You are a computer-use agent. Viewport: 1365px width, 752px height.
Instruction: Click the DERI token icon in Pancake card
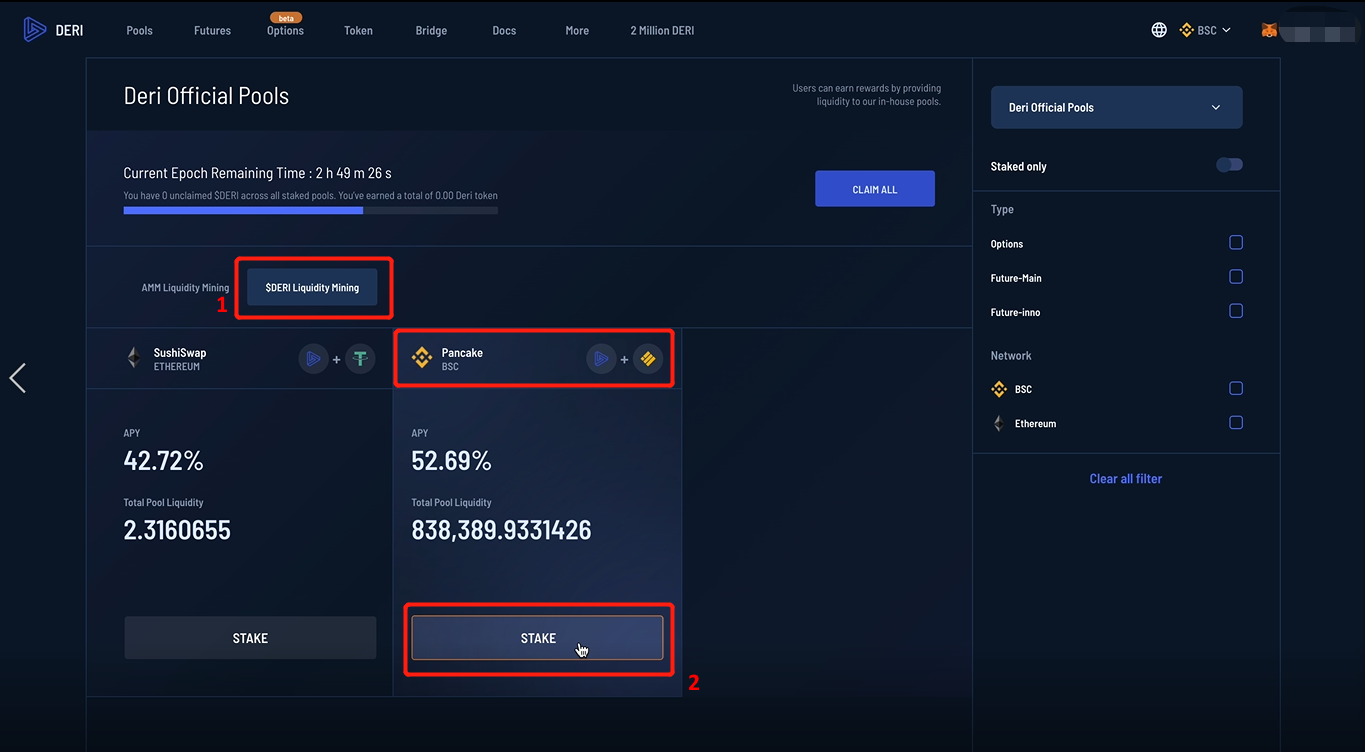(x=601, y=359)
